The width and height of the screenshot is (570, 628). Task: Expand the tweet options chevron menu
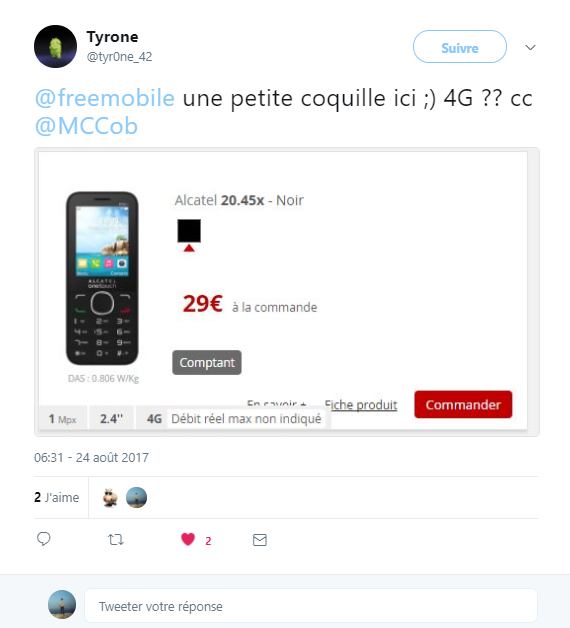[x=530, y=48]
